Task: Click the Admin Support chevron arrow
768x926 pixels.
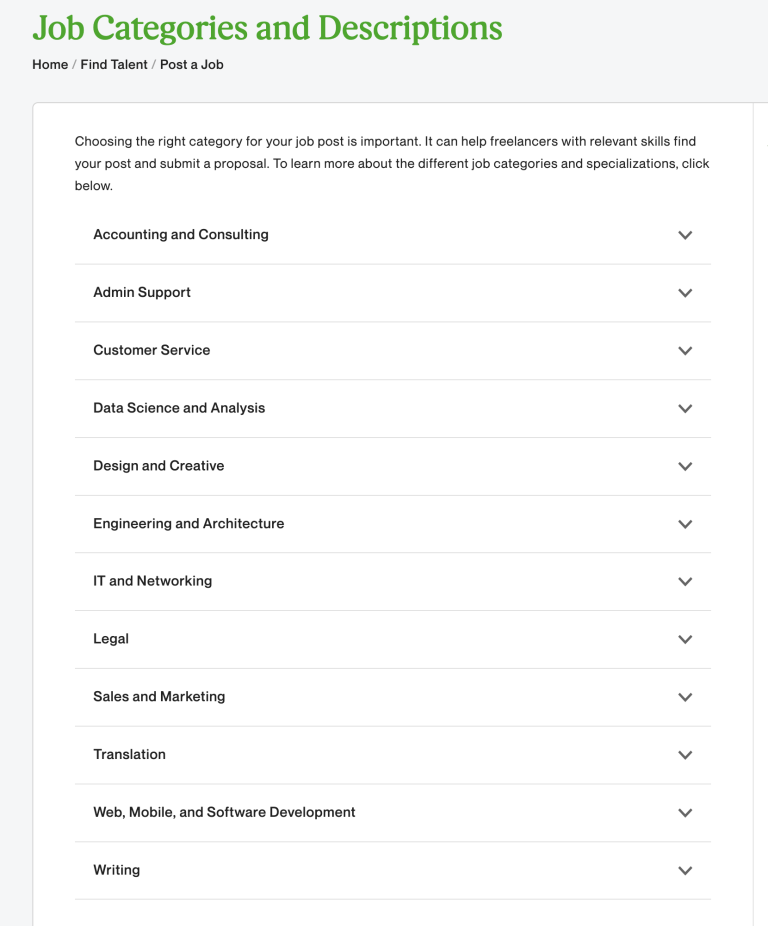Action: [685, 293]
